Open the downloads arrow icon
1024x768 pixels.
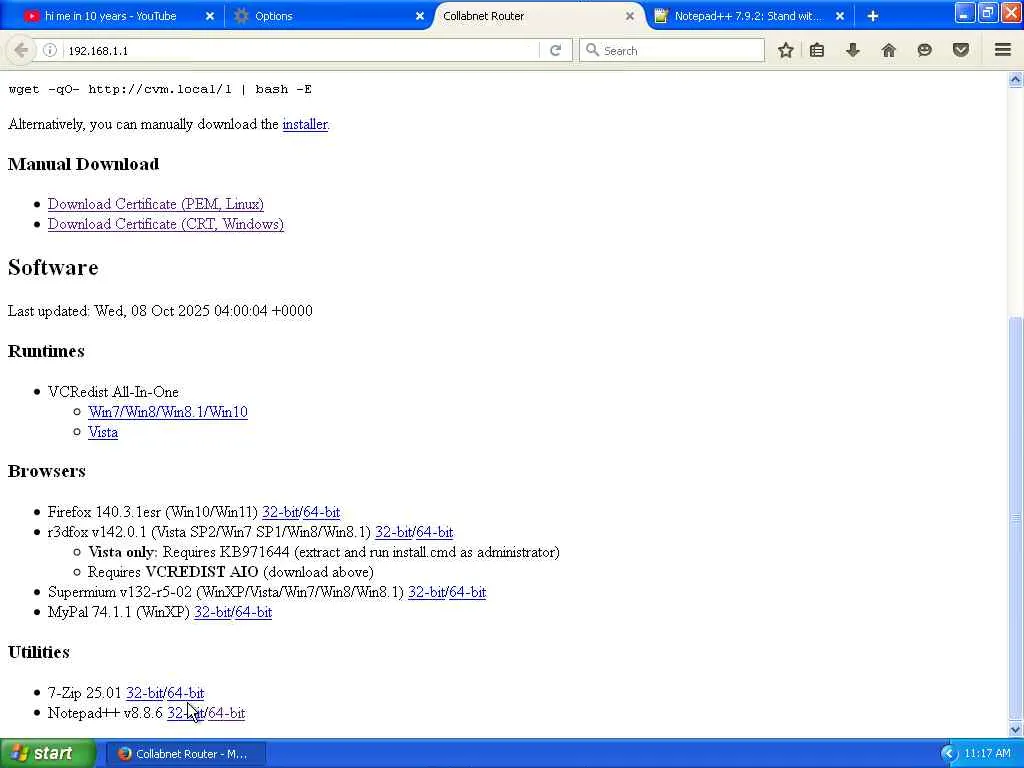pyautogui.click(x=852, y=50)
